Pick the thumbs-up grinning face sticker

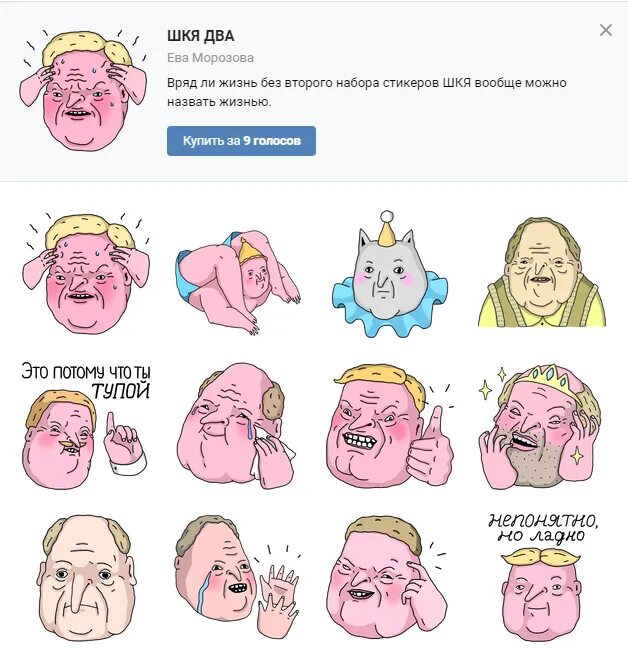tap(390, 425)
